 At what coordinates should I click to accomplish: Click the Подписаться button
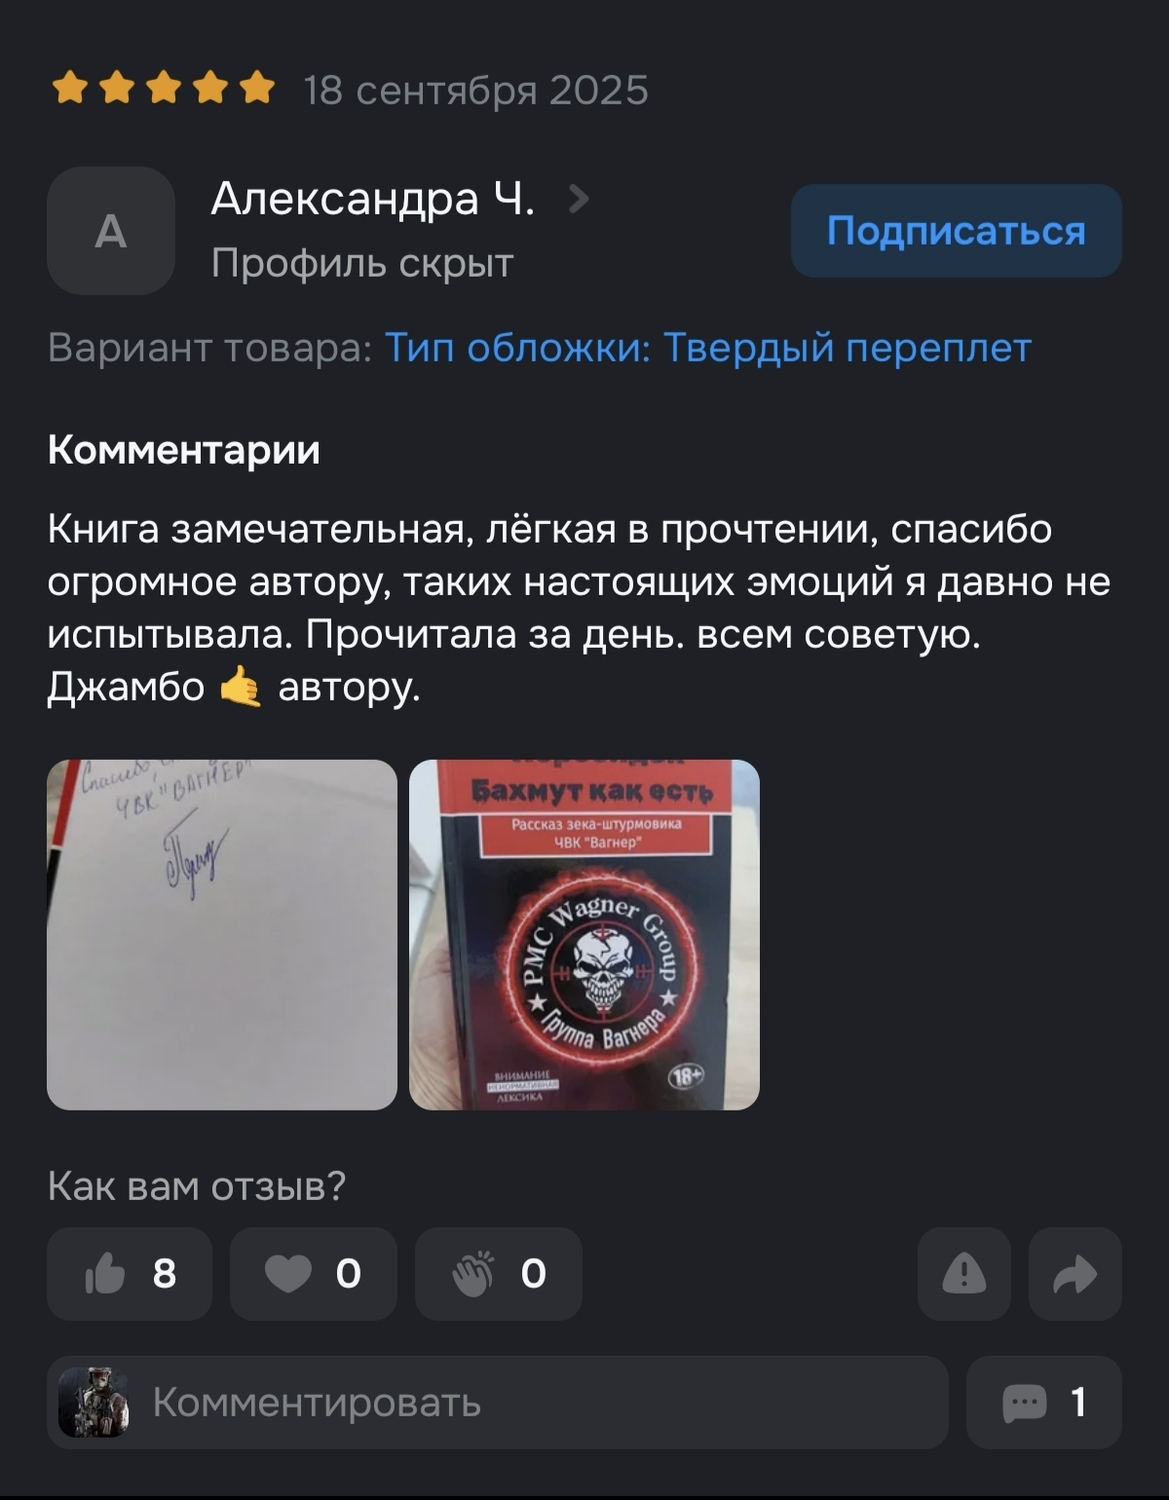click(x=956, y=231)
